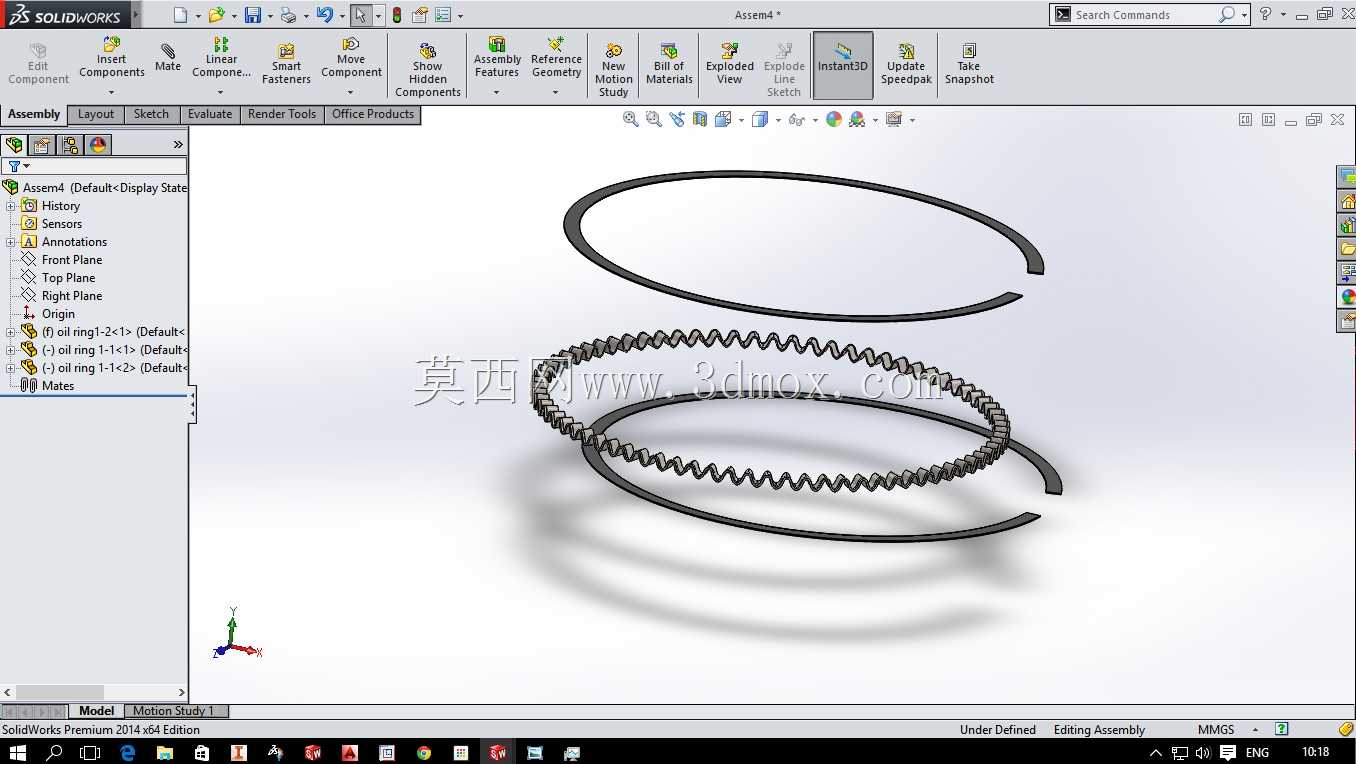This screenshot has width=1356, height=764.
Task: Expand the History tree node
Action: (11, 206)
